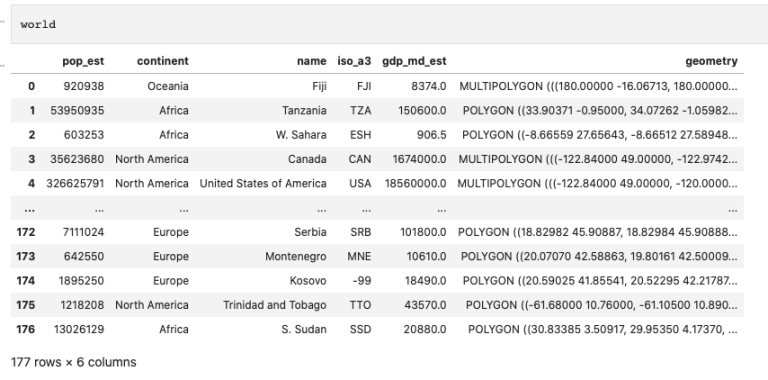Click the gdp_md_est column header
The height and width of the screenshot is (380, 768).
[x=414, y=61]
